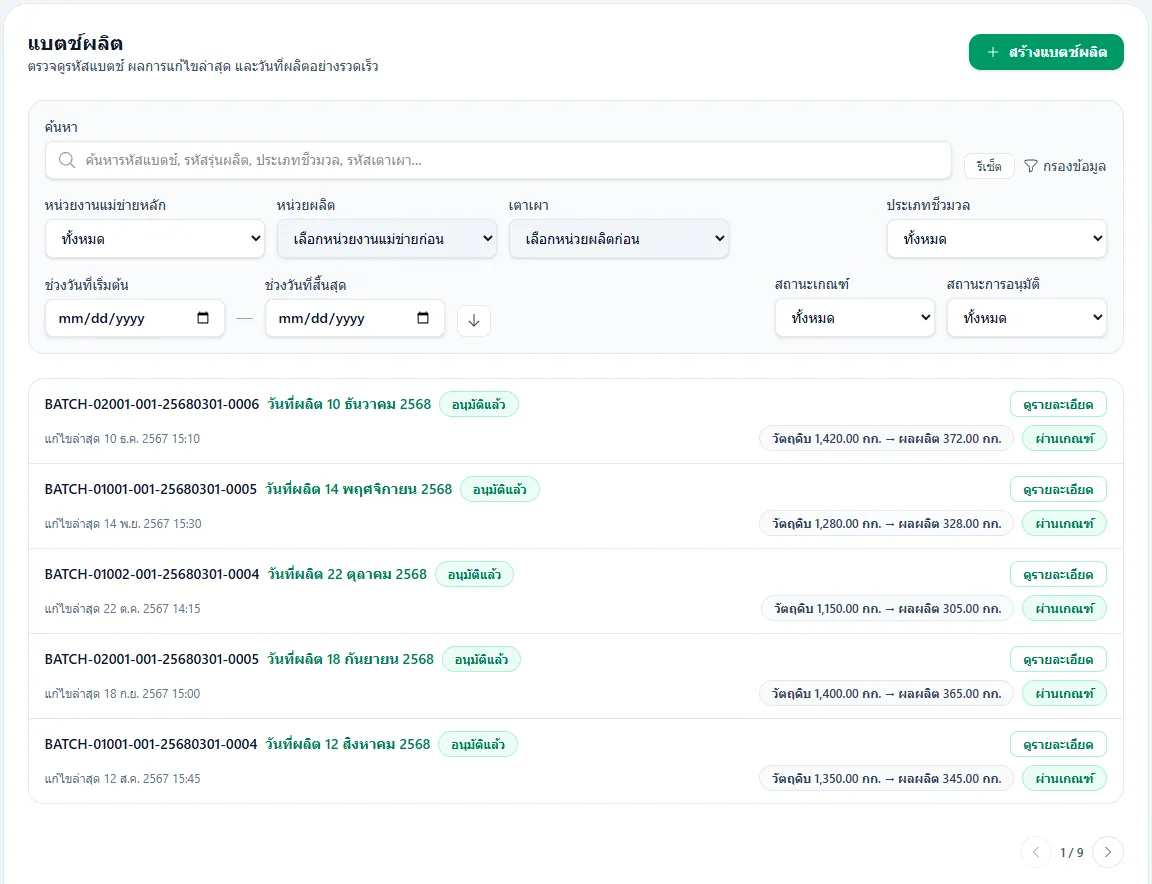This screenshot has width=1152, height=884.
Task: Click แก้ไขล่าสุด 10 ธ.ค. 2567 15:10
Action: click(x=122, y=439)
